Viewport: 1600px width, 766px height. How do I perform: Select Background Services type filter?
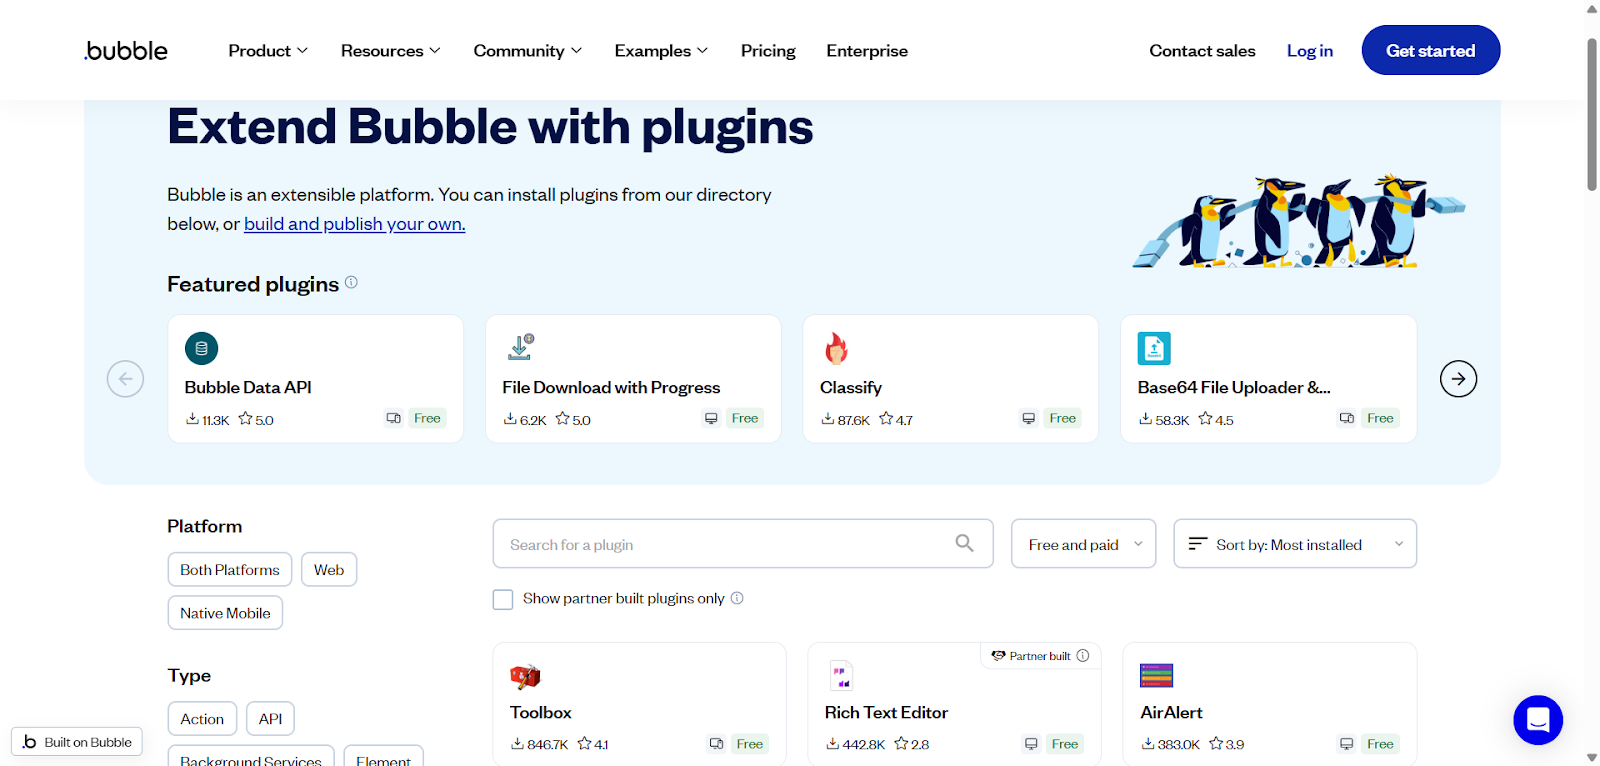pos(251,756)
